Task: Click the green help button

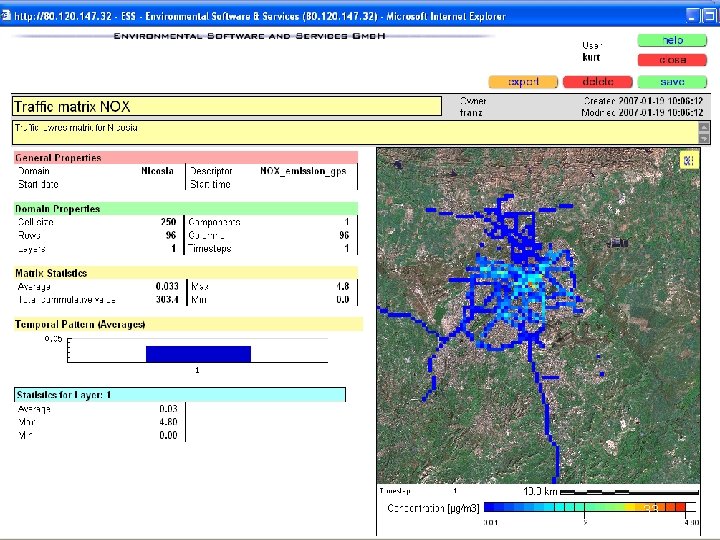Action: pos(671,40)
